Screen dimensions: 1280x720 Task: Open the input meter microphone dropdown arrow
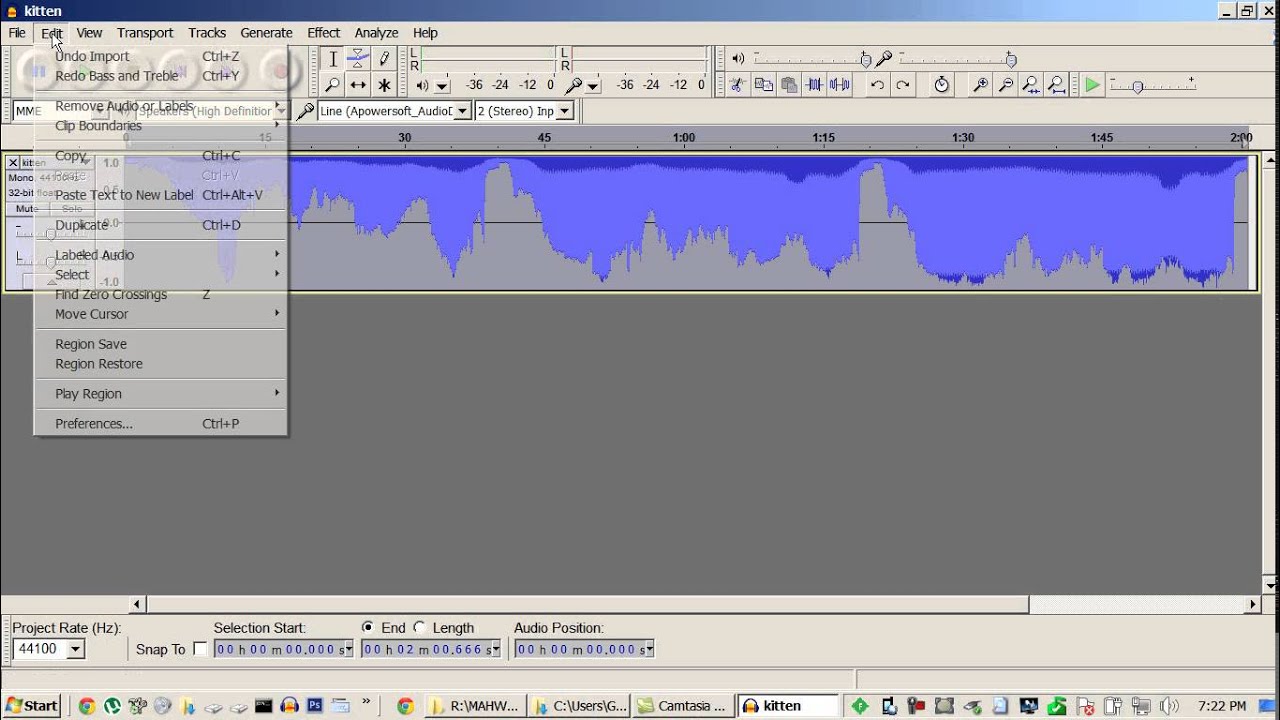click(593, 86)
